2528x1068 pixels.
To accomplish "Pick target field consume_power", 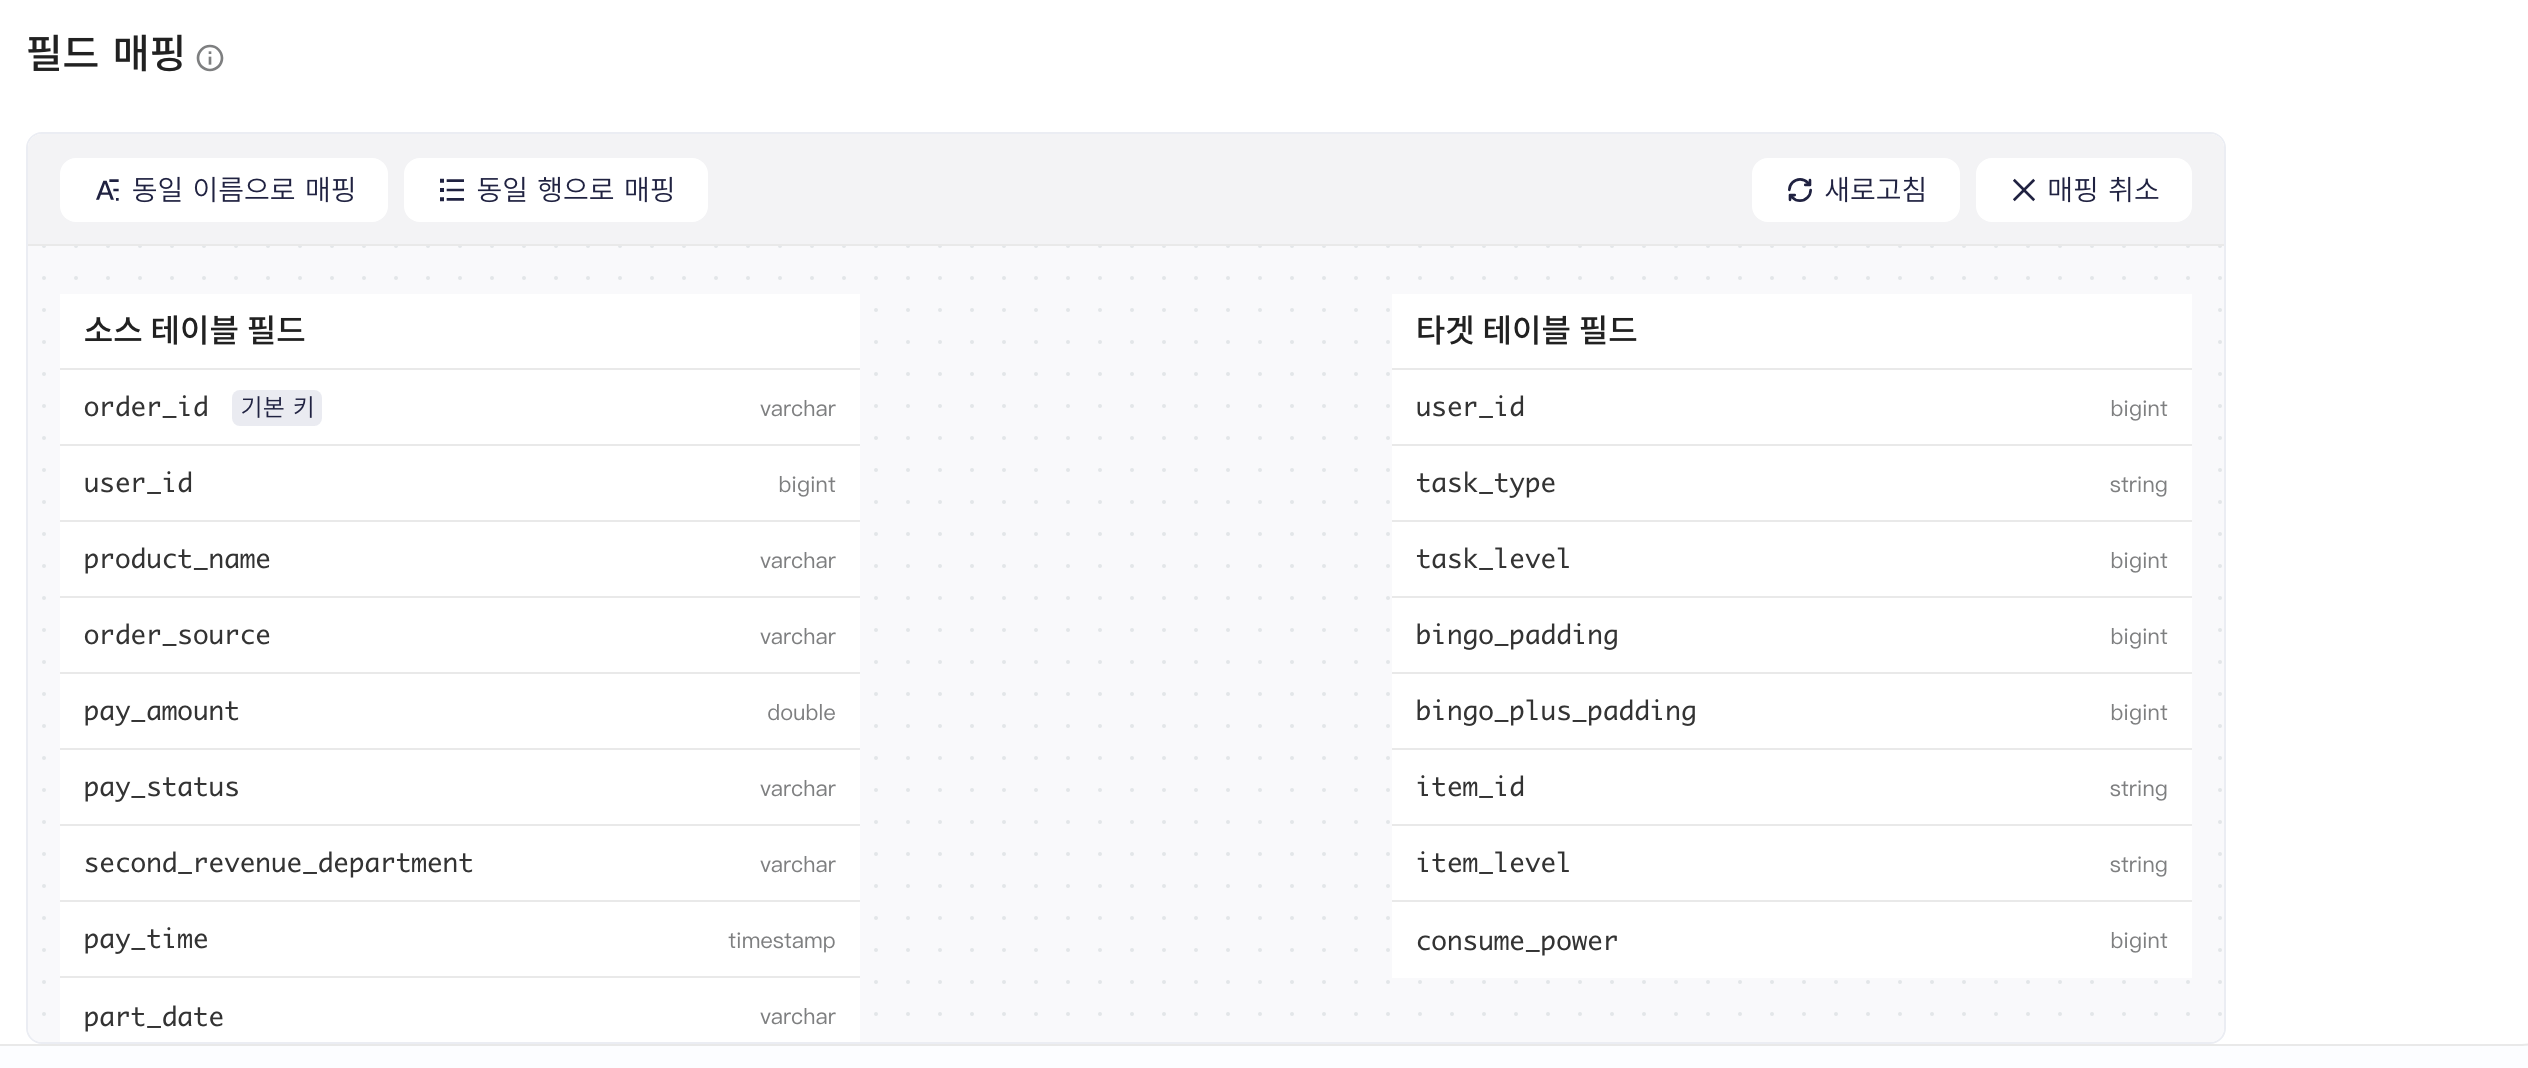I will coord(1792,939).
